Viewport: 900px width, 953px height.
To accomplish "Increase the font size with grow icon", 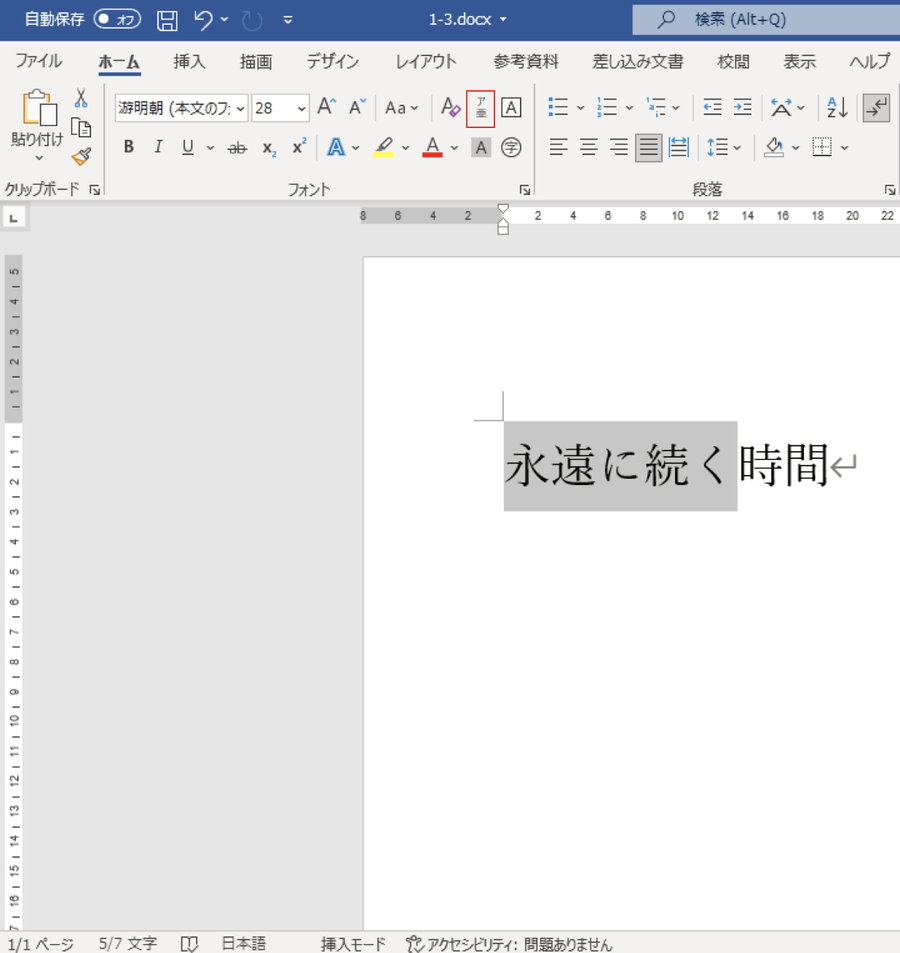I will (327, 108).
